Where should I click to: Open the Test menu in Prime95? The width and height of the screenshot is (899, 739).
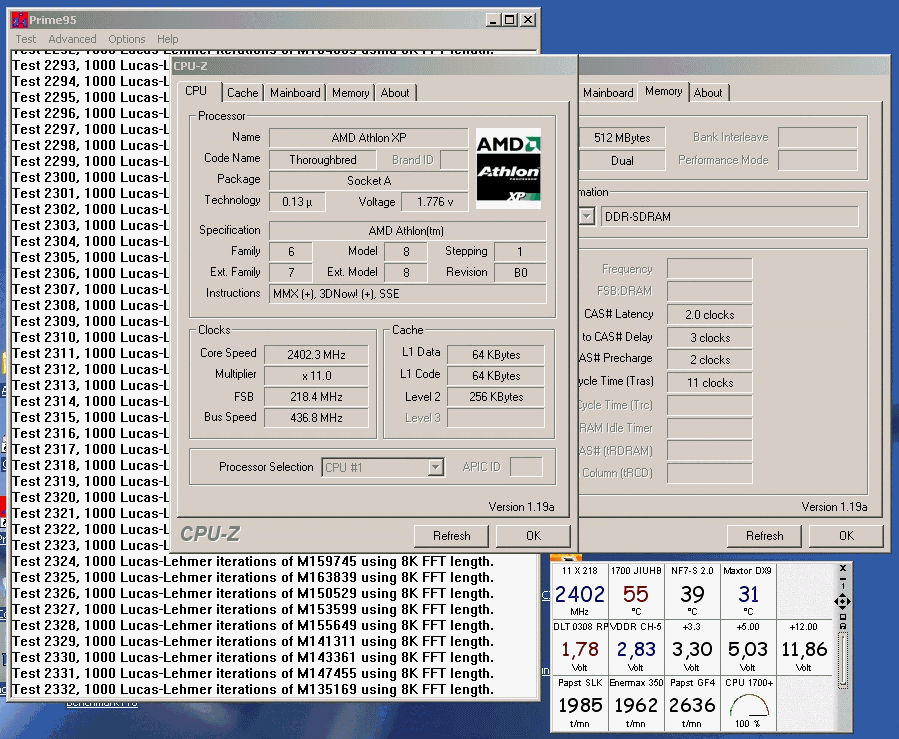pyautogui.click(x=26, y=39)
